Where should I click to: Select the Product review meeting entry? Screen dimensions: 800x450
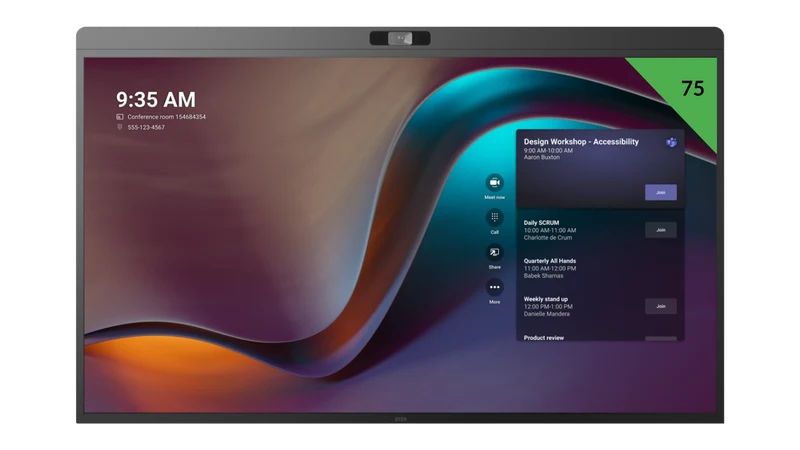[600, 337]
